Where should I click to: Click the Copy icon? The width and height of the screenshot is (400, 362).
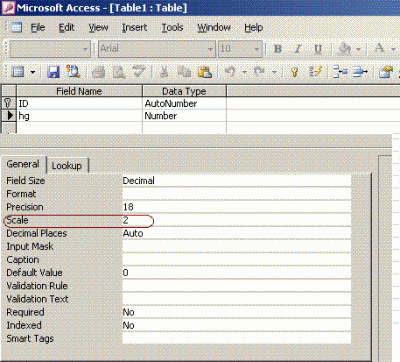(x=184, y=72)
